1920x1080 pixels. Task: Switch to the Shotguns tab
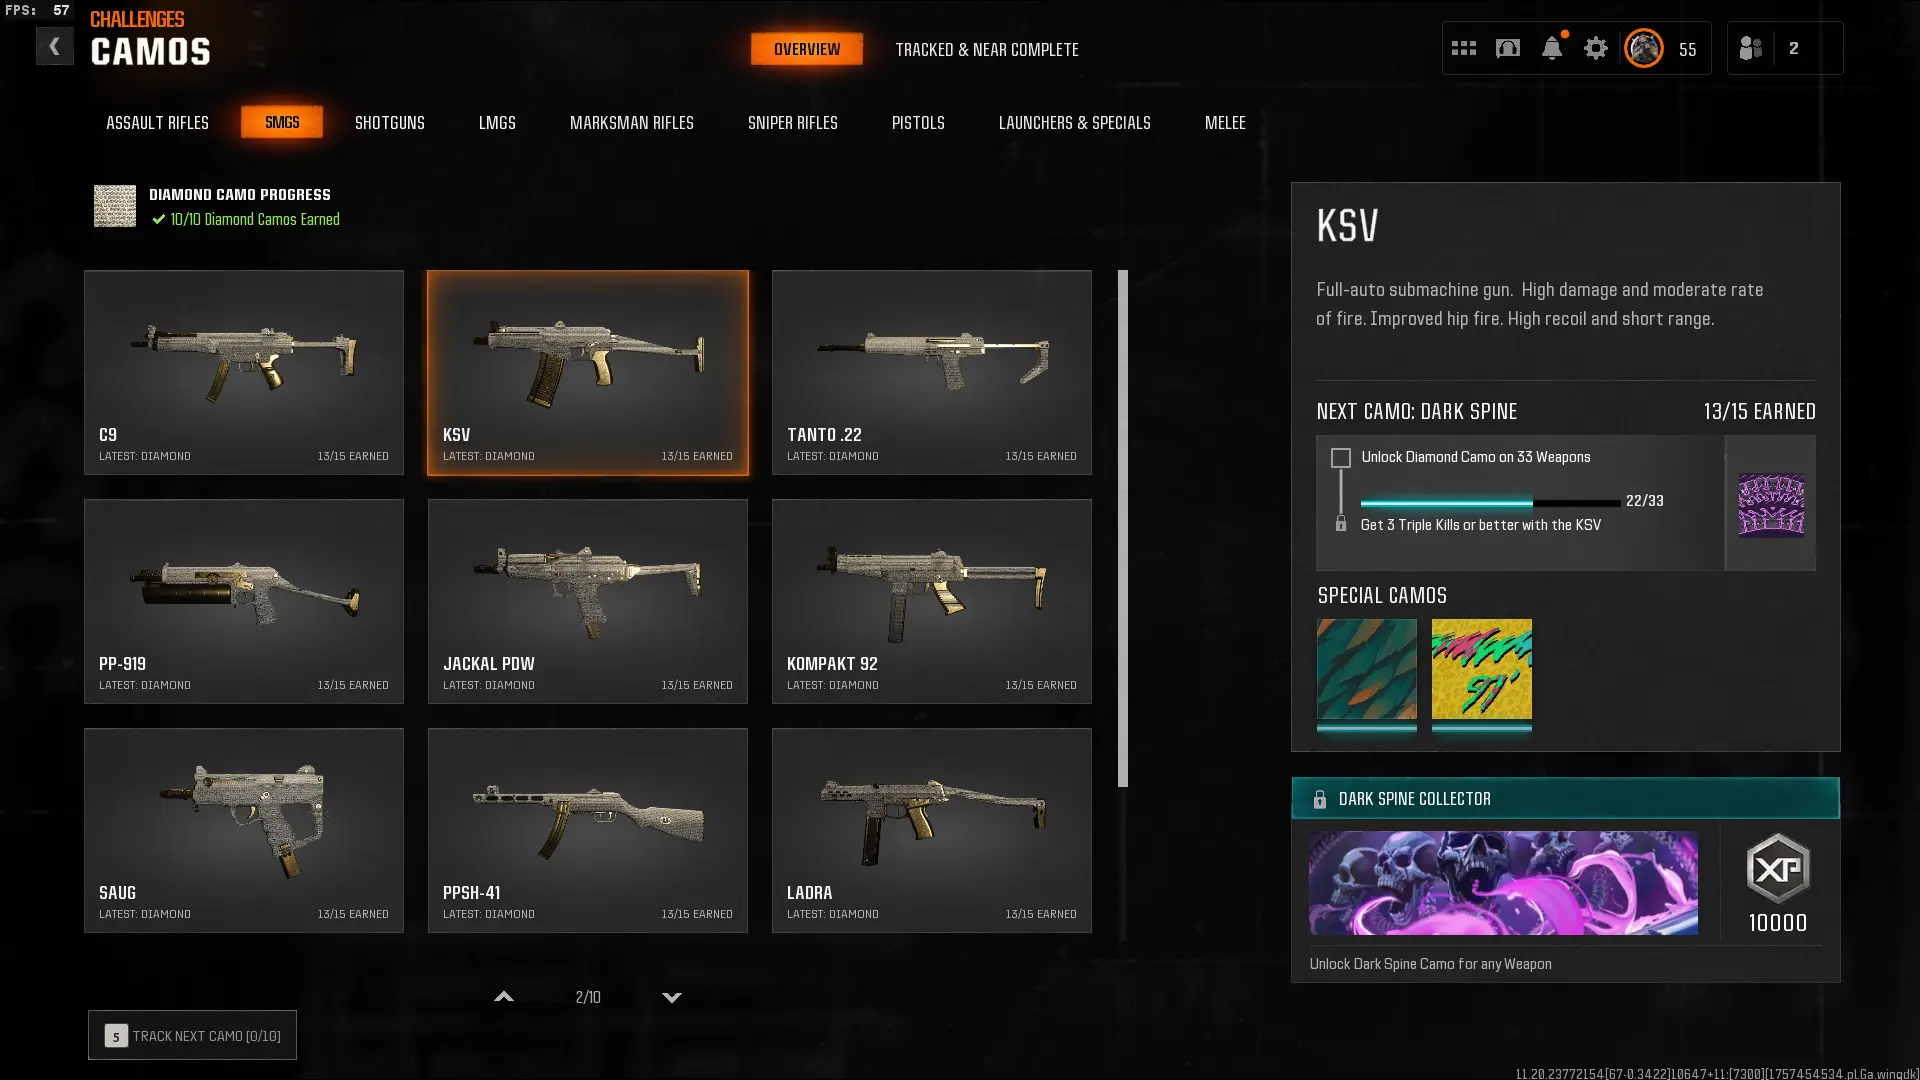coord(390,122)
